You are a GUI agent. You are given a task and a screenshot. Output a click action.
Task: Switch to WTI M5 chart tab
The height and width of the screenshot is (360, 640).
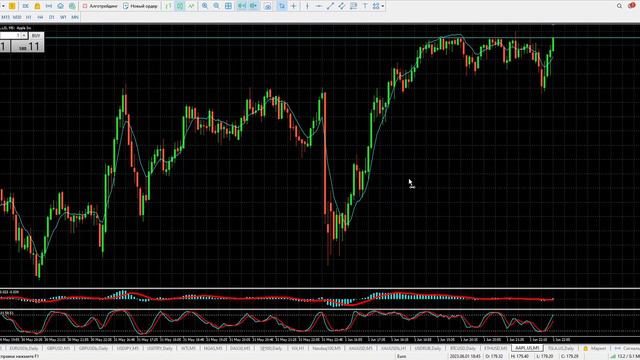coord(188,348)
